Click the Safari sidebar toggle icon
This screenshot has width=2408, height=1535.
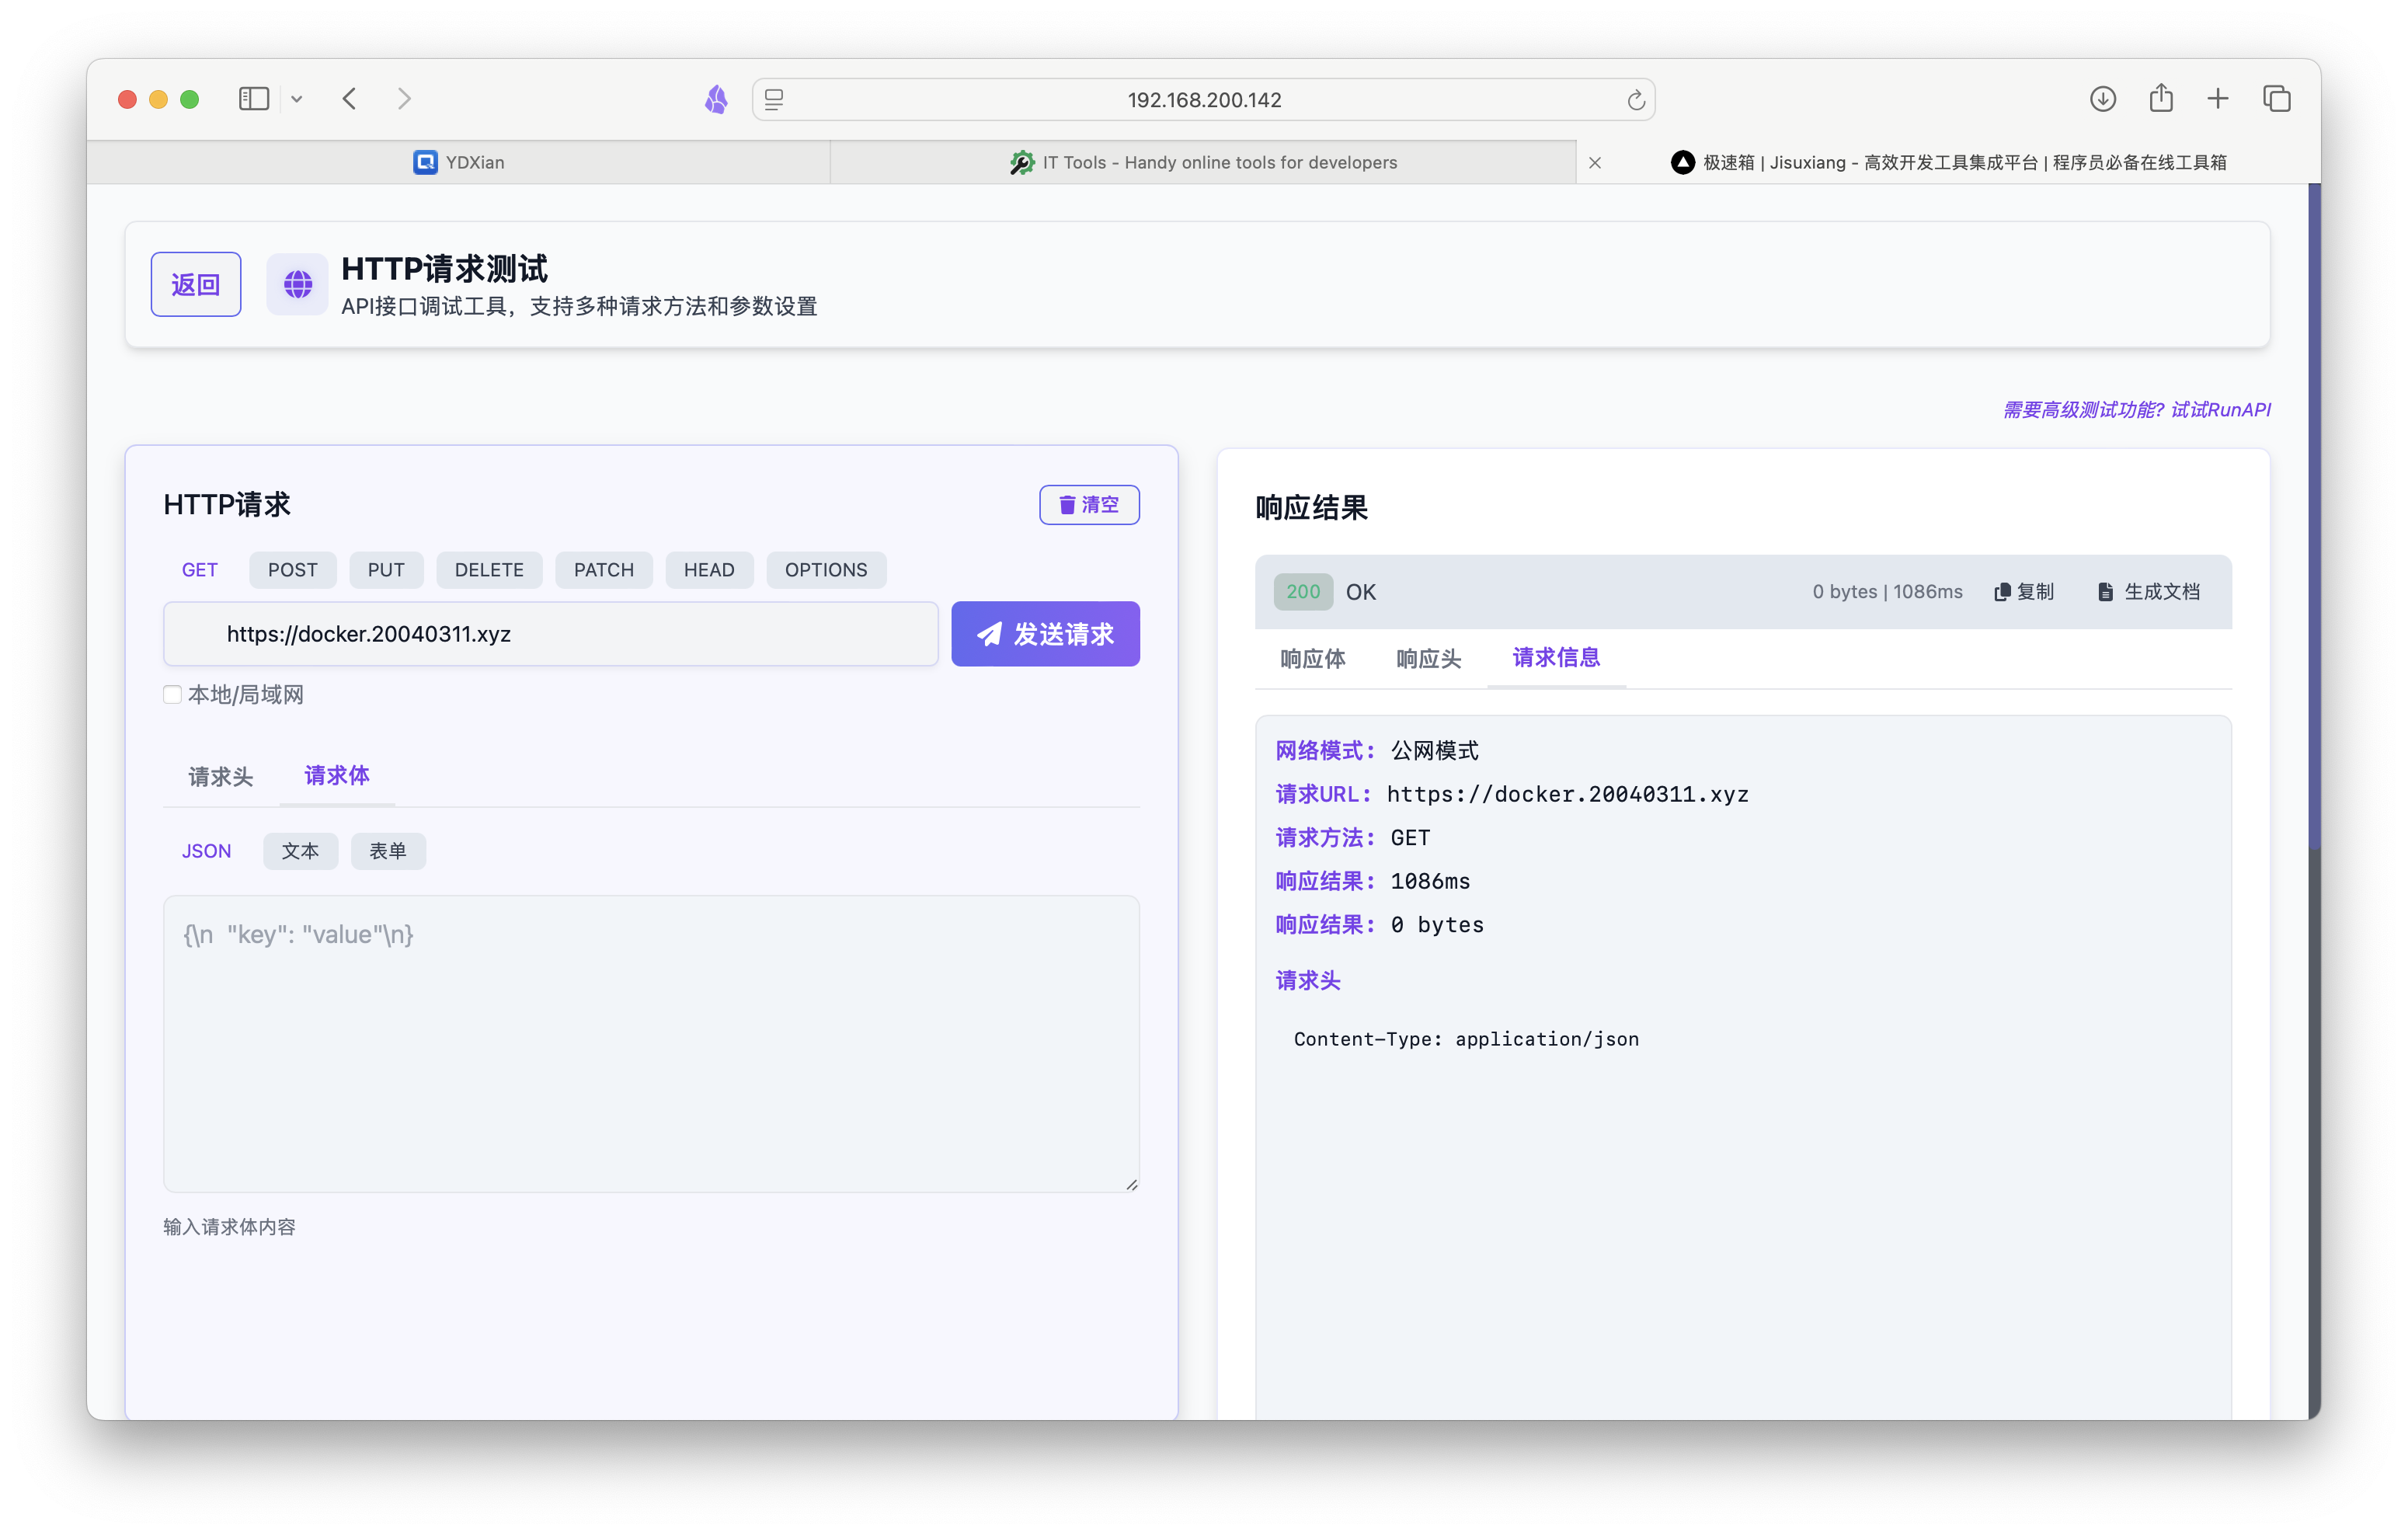tap(254, 99)
